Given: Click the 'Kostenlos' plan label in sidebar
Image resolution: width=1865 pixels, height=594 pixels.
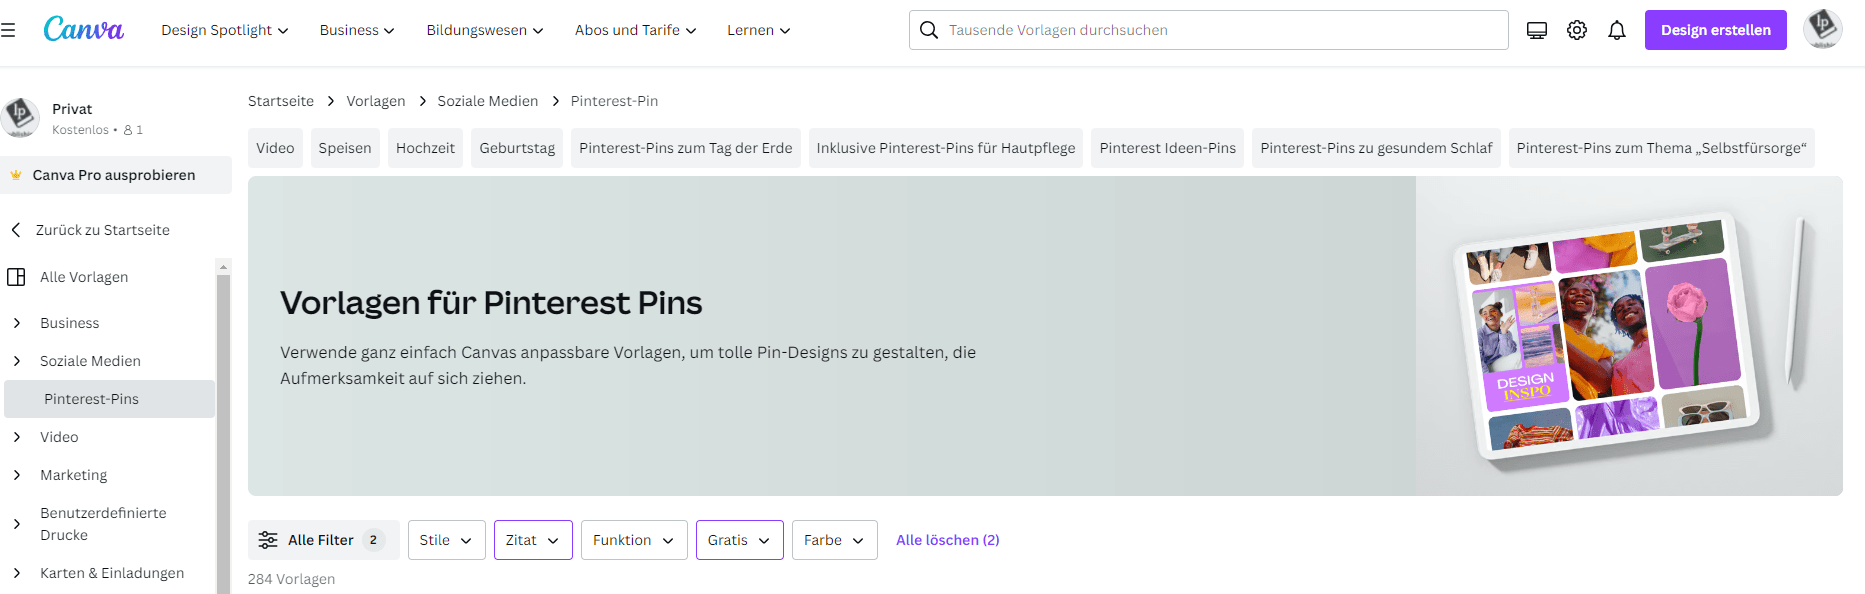Looking at the screenshot, I should click(x=80, y=130).
